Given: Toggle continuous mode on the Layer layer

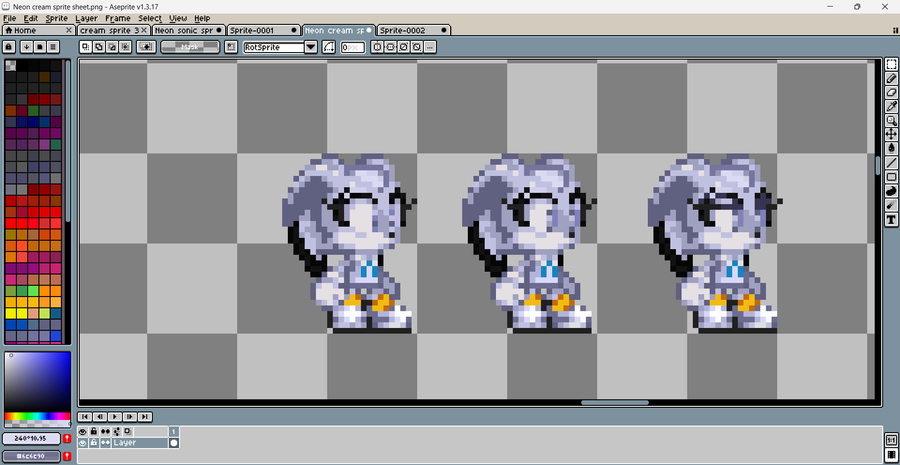Looking at the screenshot, I should pyautogui.click(x=106, y=443).
